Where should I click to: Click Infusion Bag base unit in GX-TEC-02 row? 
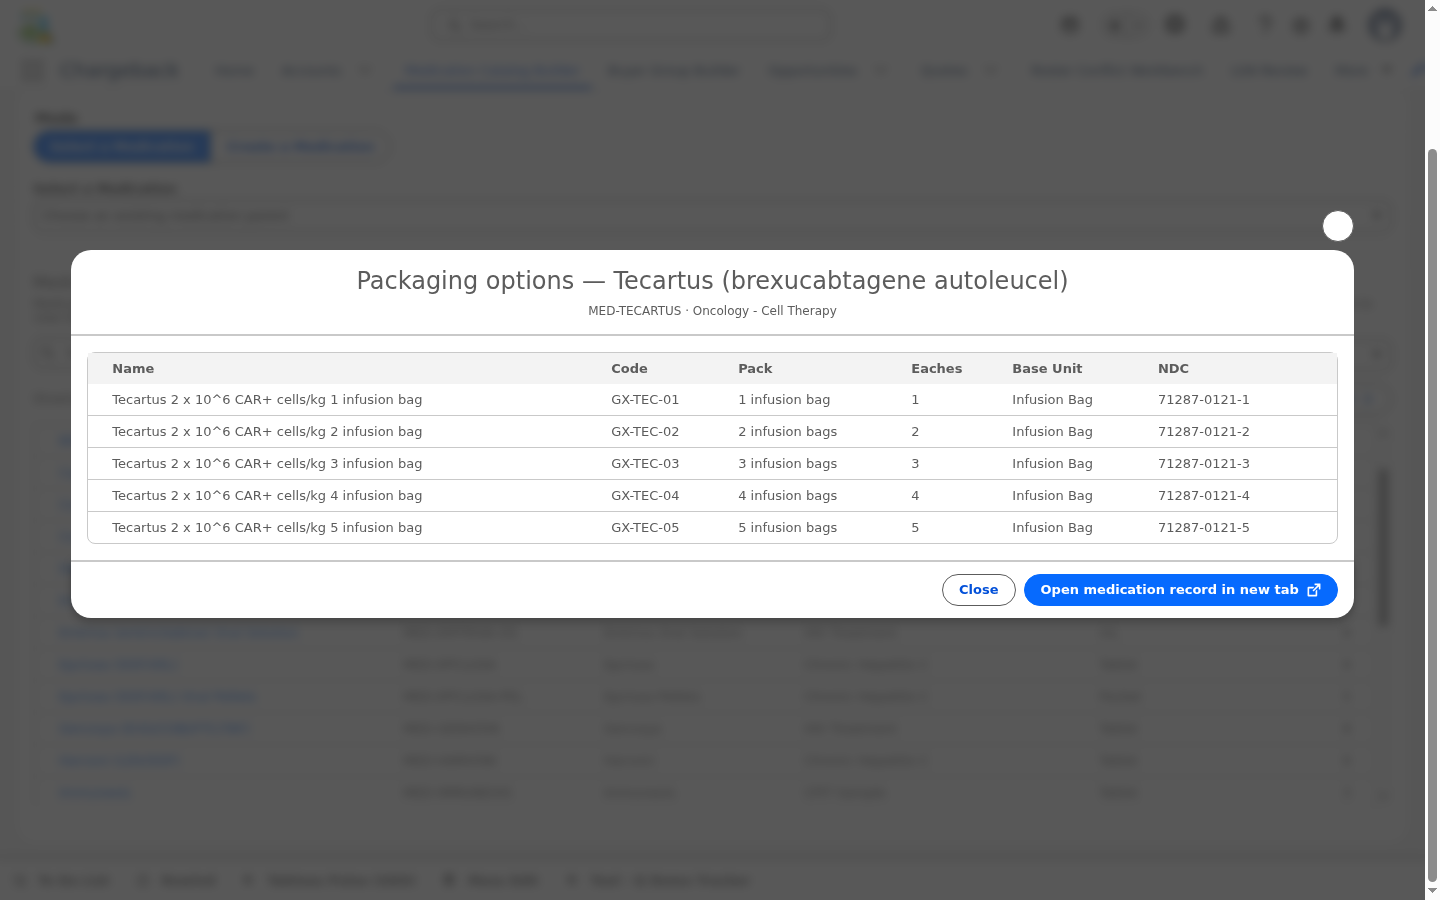[x=1052, y=432]
